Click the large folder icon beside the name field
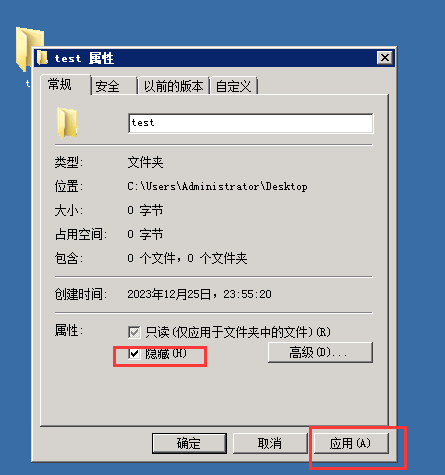445x475 pixels. [x=67, y=123]
